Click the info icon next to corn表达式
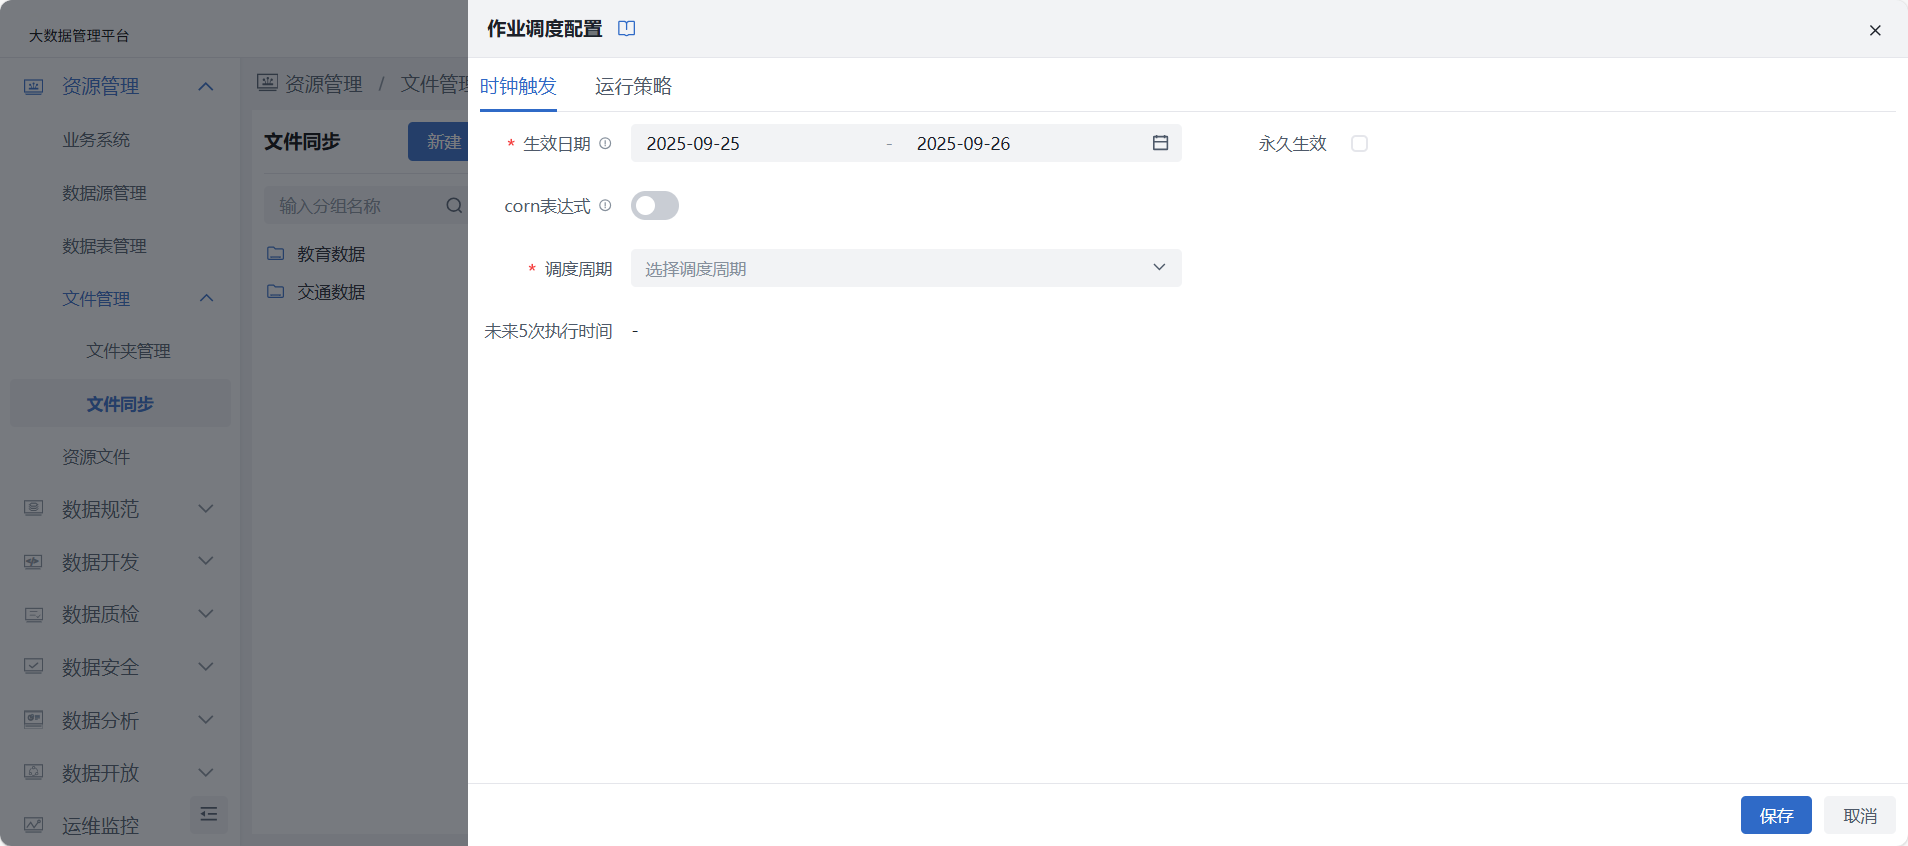1908x846 pixels. click(605, 205)
